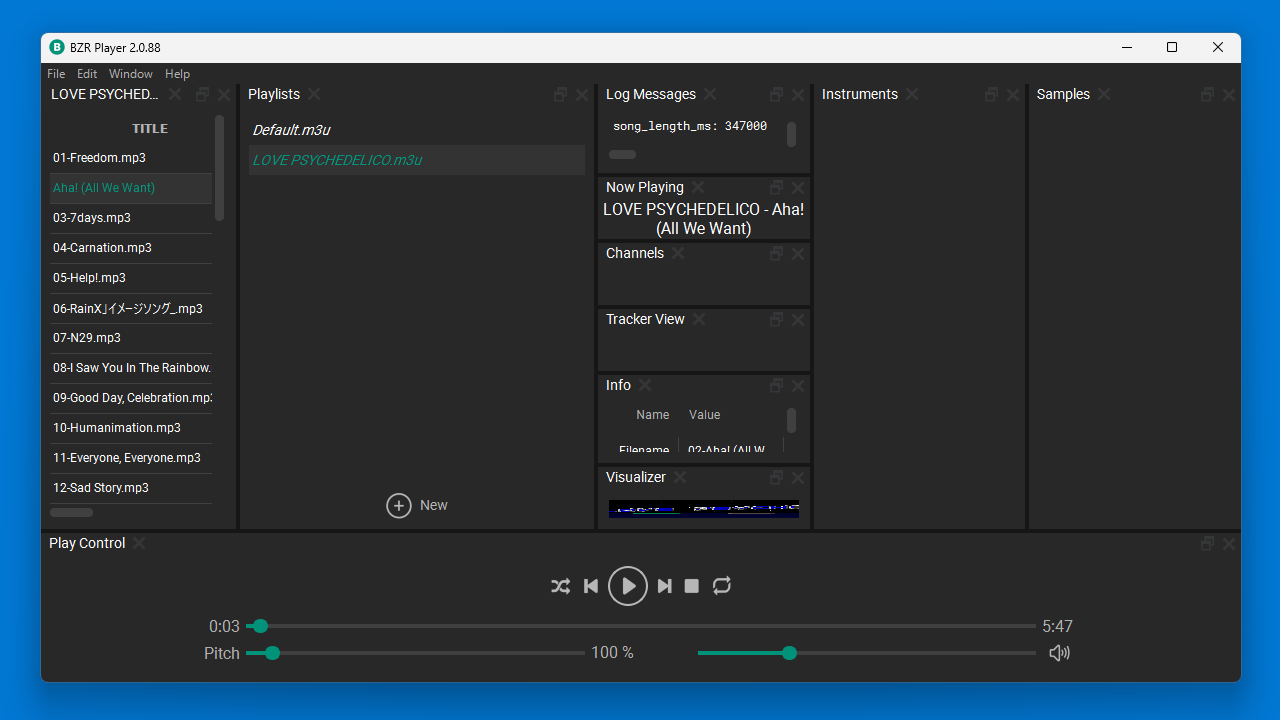This screenshot has height=720, width=1280.
Task: Open the File menu
Action: 56,74
